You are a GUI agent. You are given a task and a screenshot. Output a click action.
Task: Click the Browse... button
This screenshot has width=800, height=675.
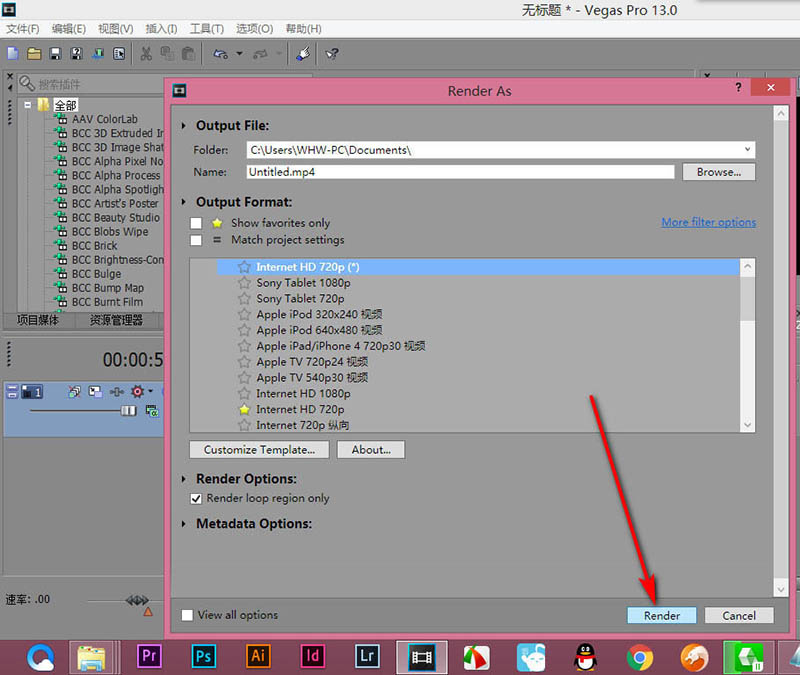click(719, 172)
